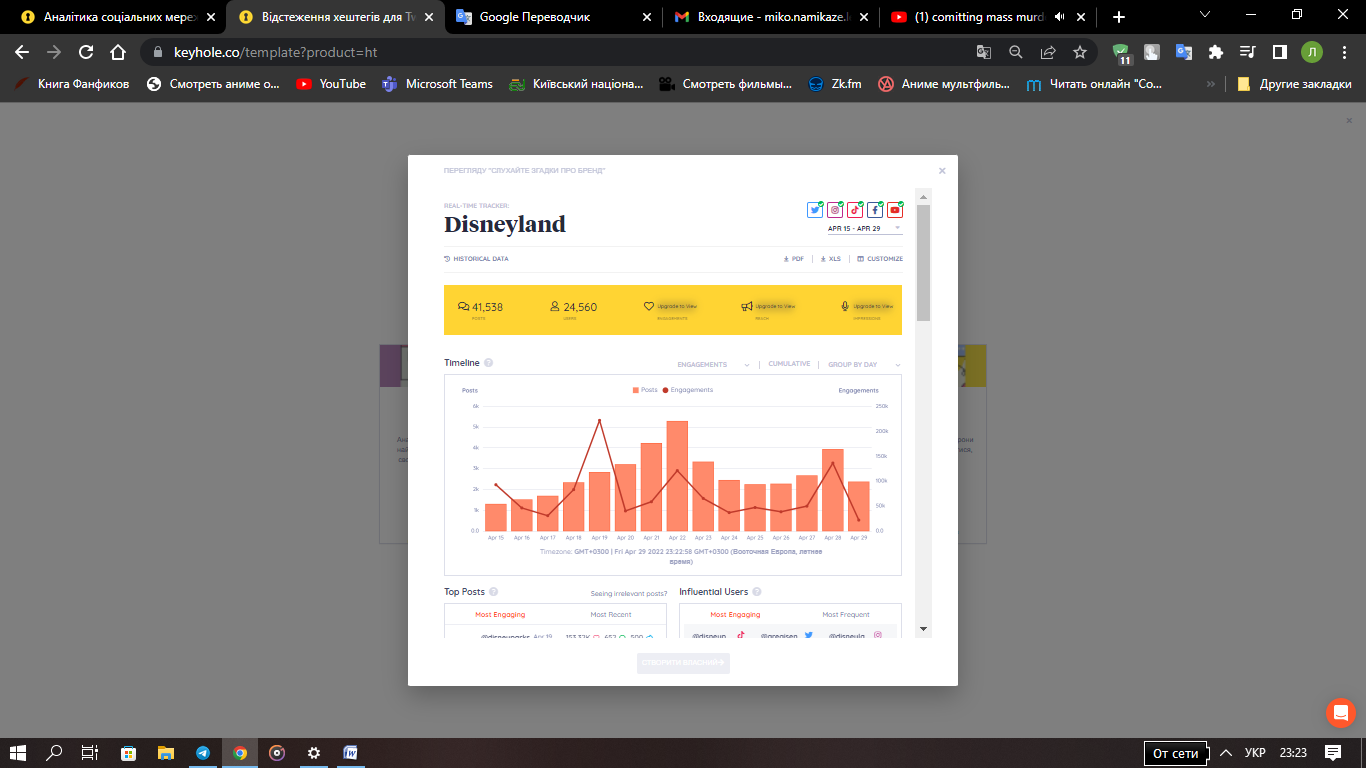Click the modal scrollbar up arrow
Image resolution: width=1366 pixels, height=768 pixels.
point(924,196)
